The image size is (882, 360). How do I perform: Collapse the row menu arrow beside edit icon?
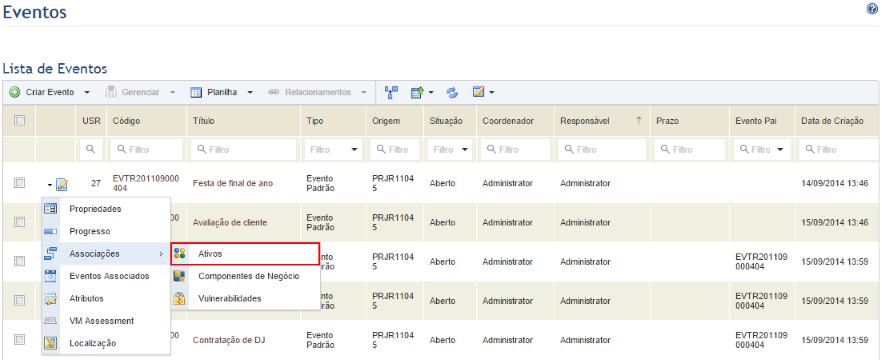(50, 184)
